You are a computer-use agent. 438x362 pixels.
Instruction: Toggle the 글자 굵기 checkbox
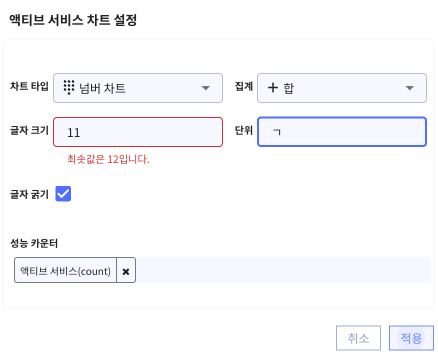point(63,194)
